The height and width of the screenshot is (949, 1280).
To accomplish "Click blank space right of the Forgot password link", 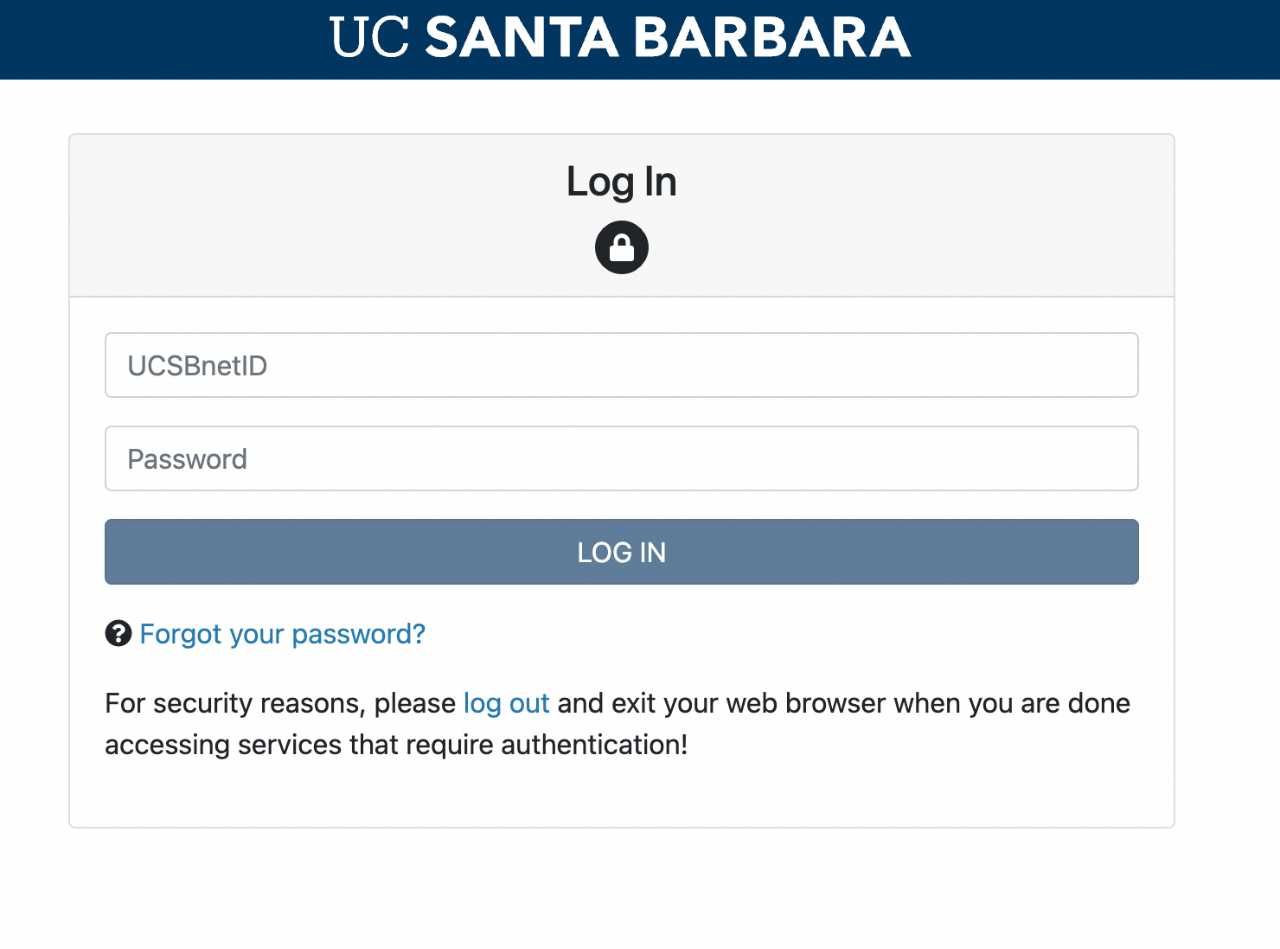I will click(780, 634).
